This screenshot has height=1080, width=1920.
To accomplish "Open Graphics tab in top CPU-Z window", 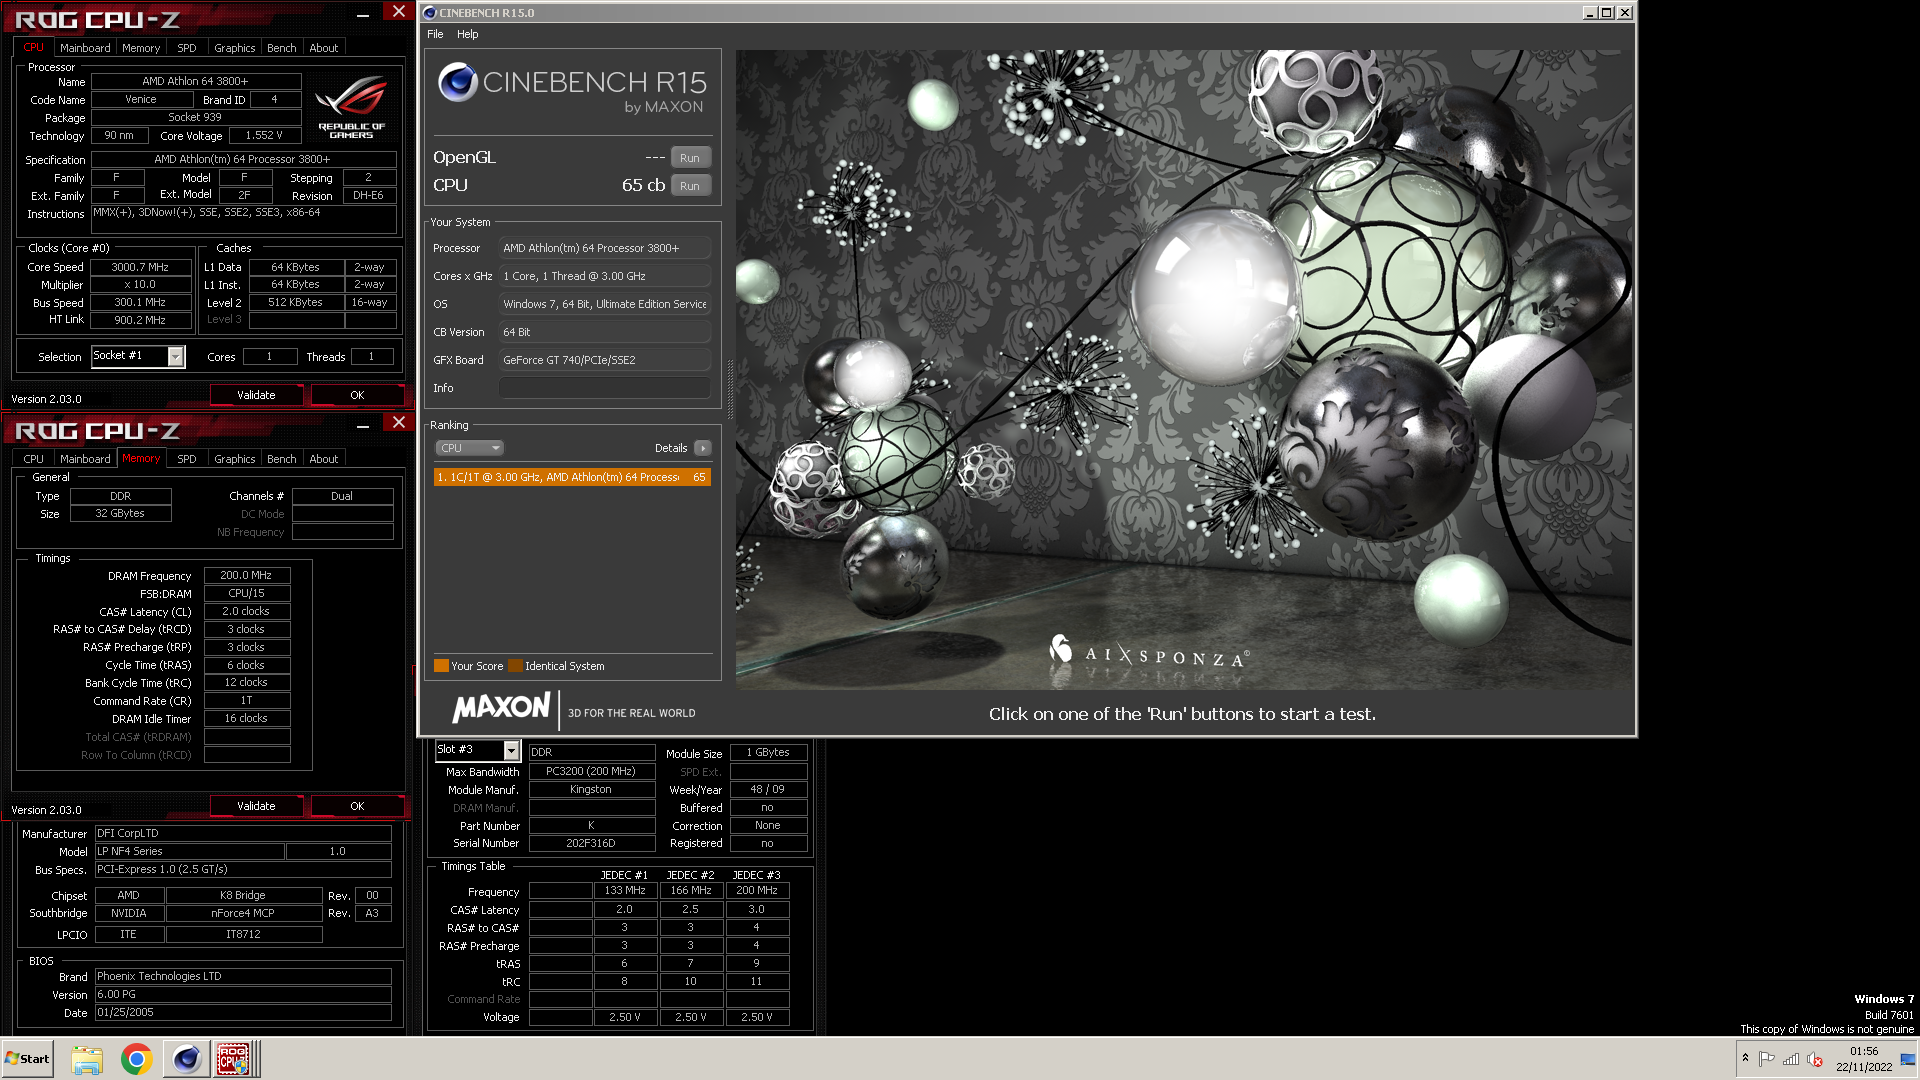I will pyautogui.click(x=234, y=48).
